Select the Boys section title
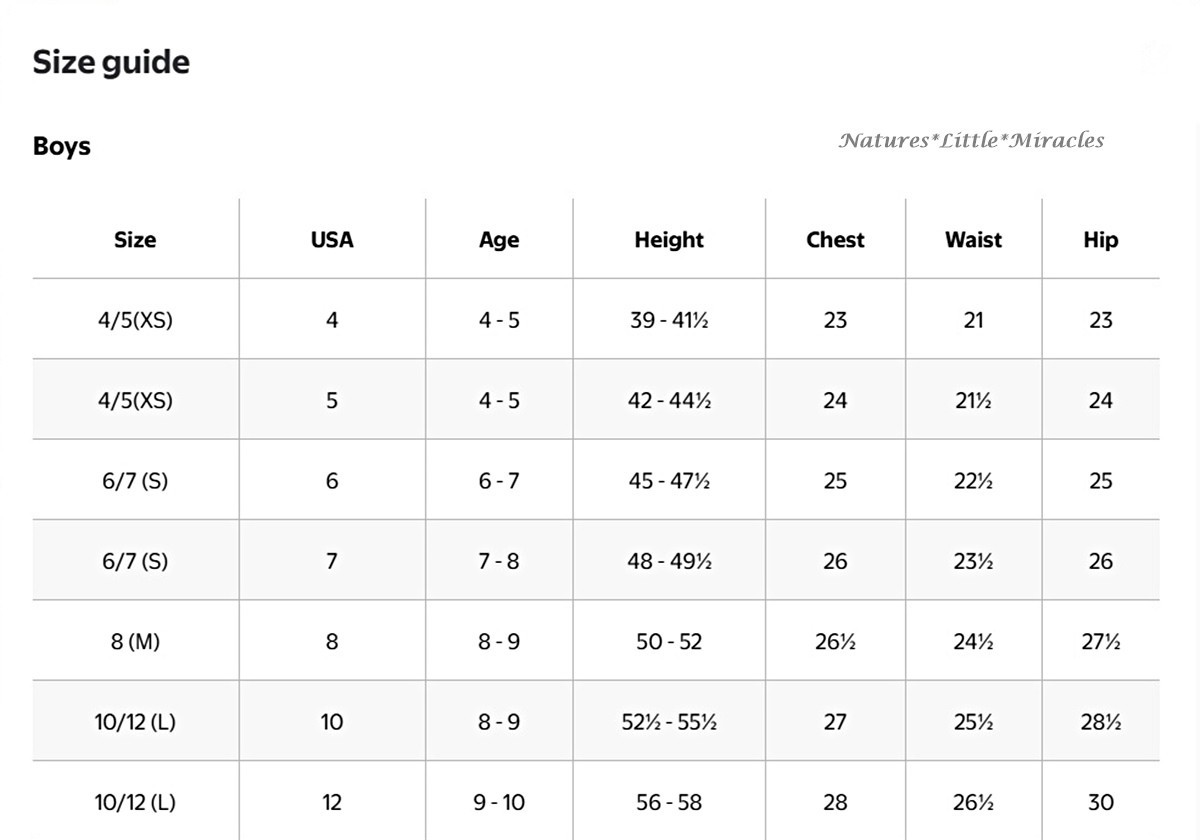The image size is (1200, 840). (62, 146)
